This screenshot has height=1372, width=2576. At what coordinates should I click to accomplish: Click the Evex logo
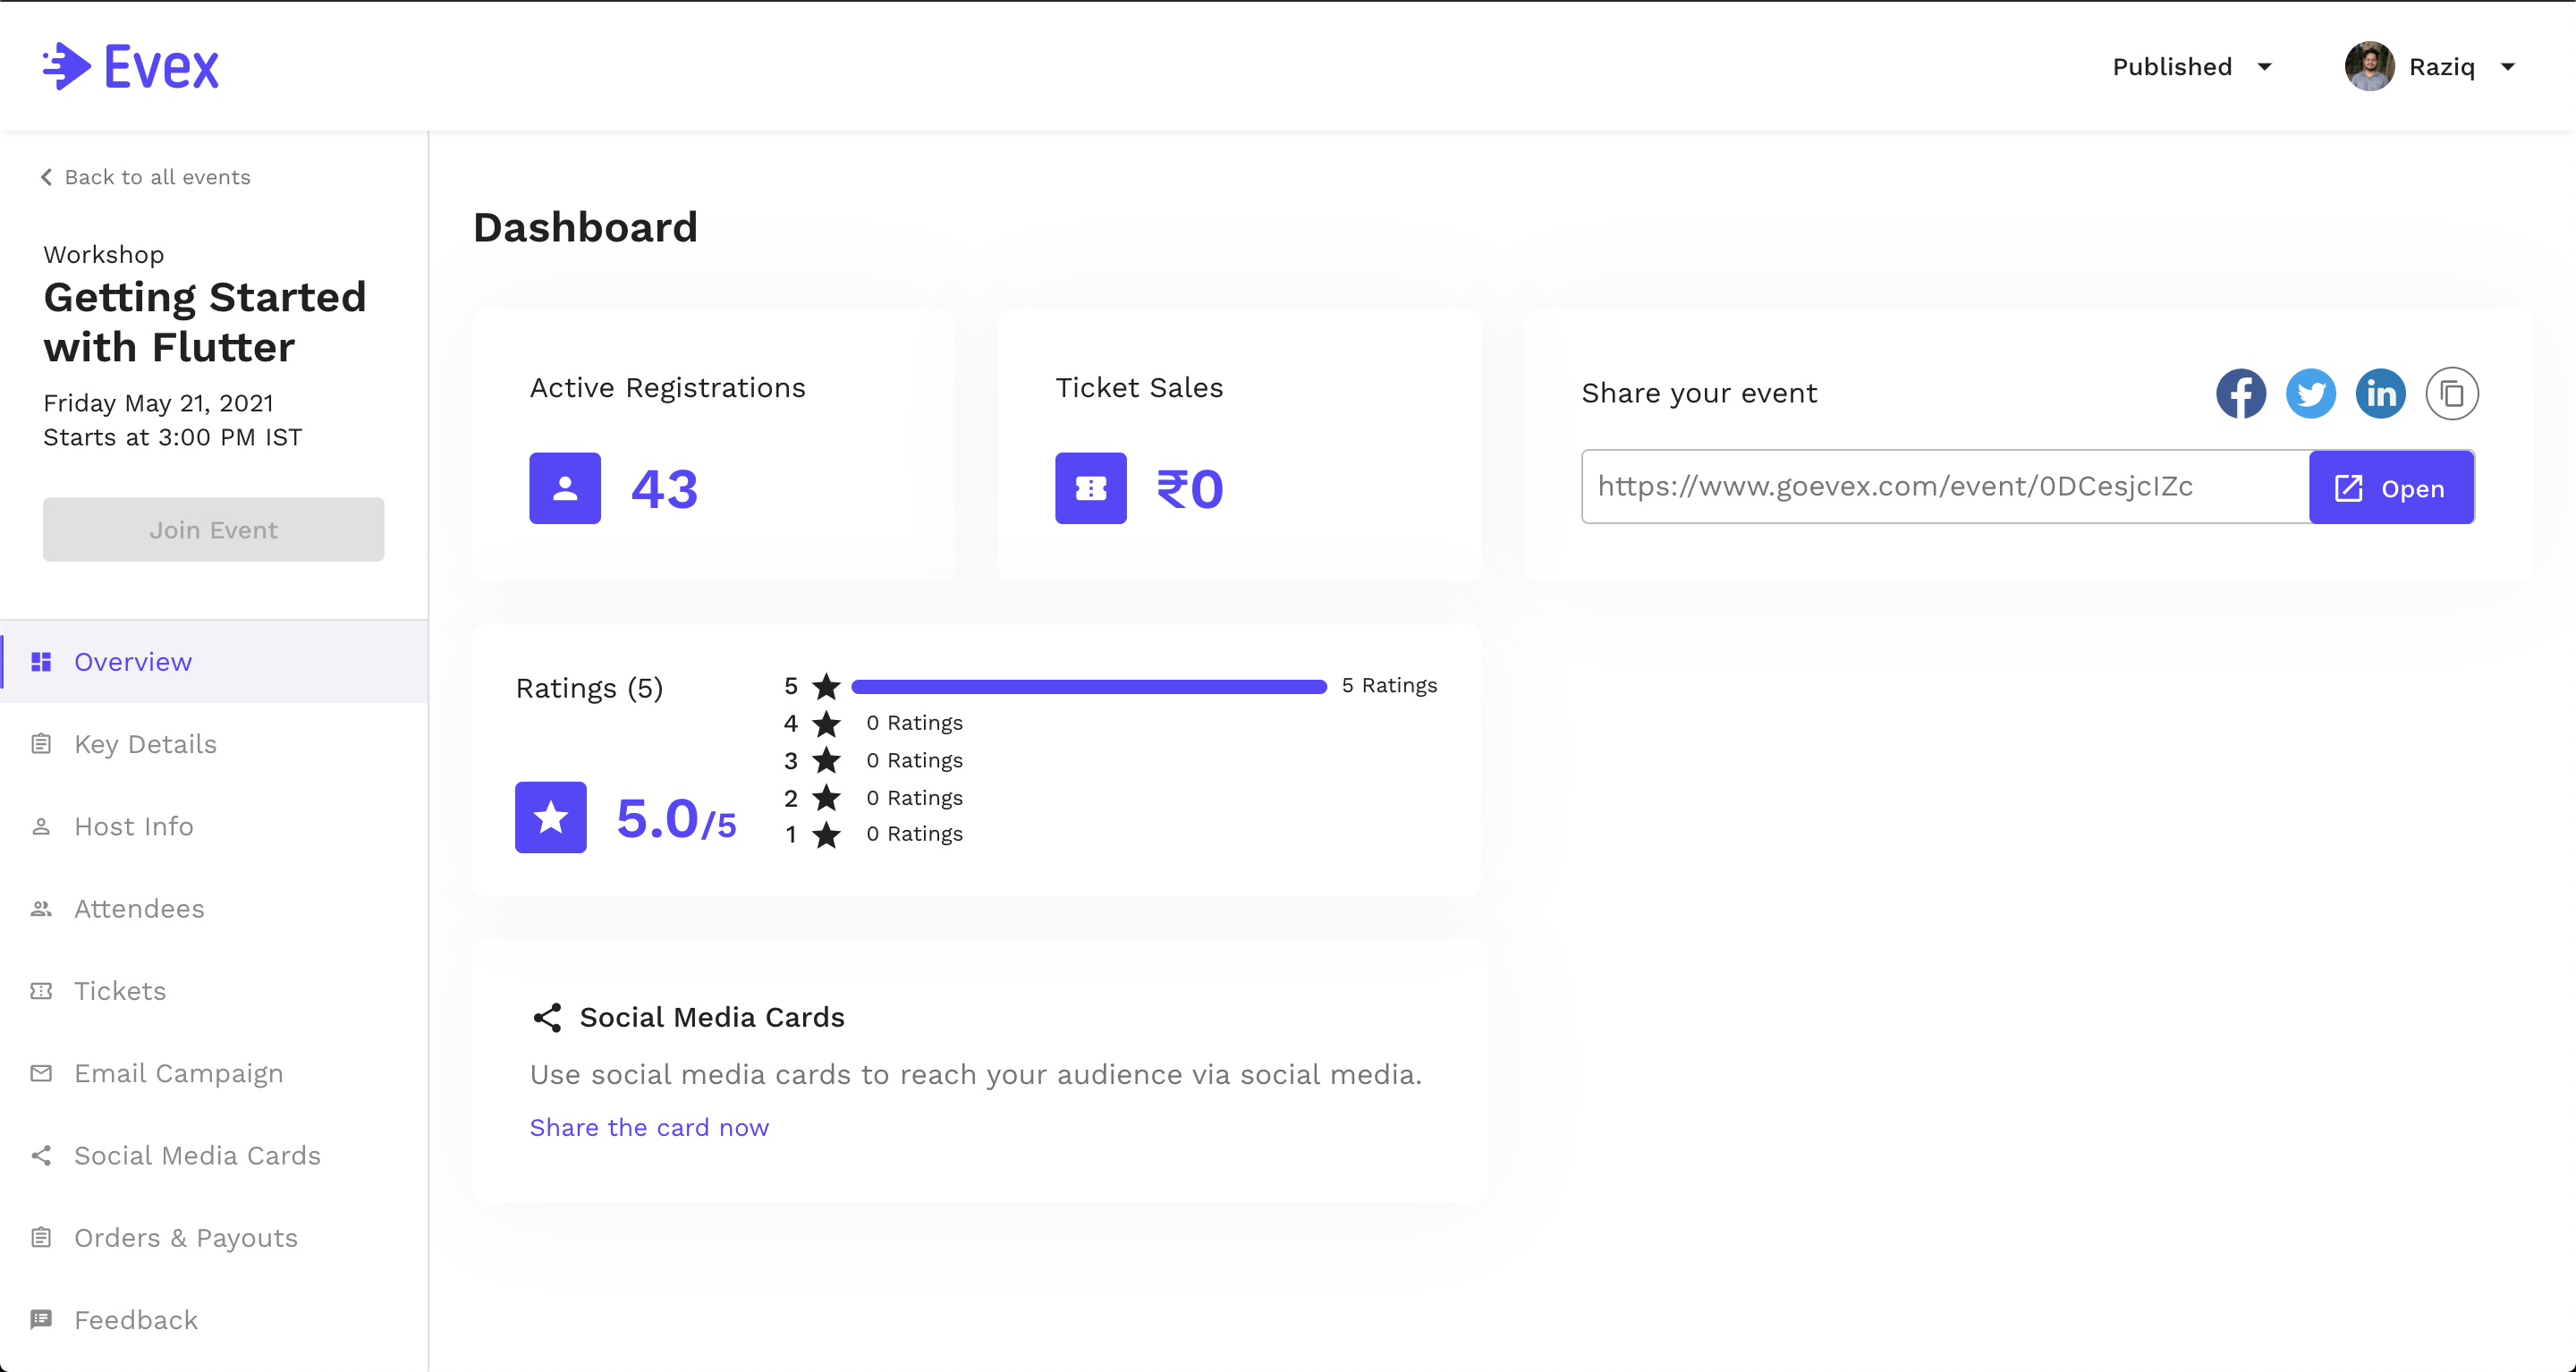point(131,66)
